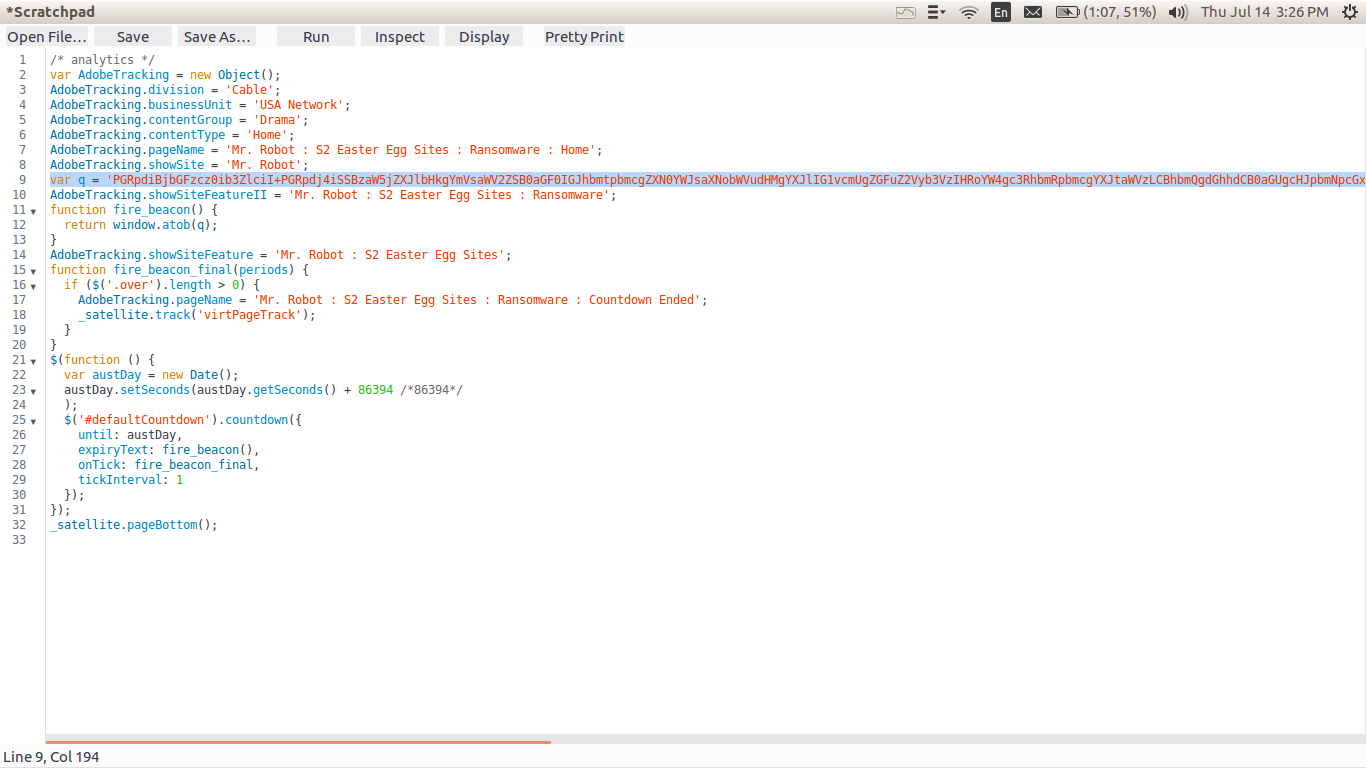This screenshot has width=1366, height=768.
Task: Click 'tickInterval: 1' line
Action: pos(131,480)
